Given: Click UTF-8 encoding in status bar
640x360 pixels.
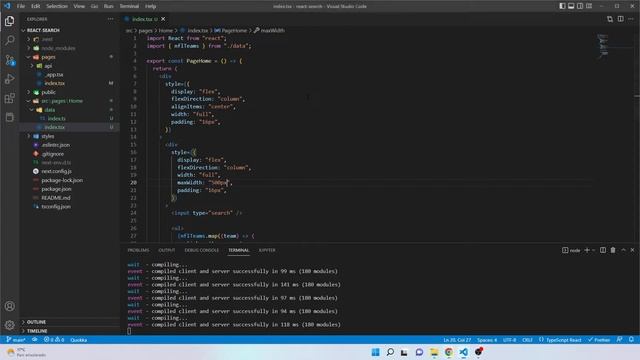Looking at the screenshot, I should [509, 340].
